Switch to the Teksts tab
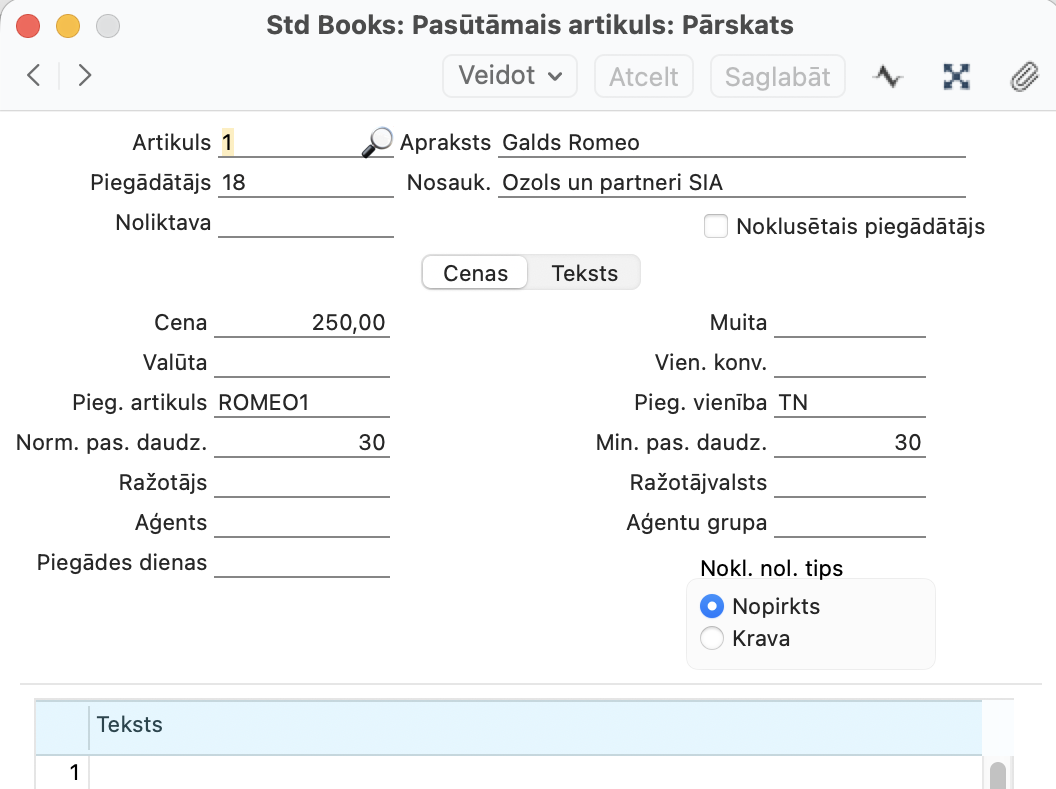 pyautogui.click(x=584, y=273)
